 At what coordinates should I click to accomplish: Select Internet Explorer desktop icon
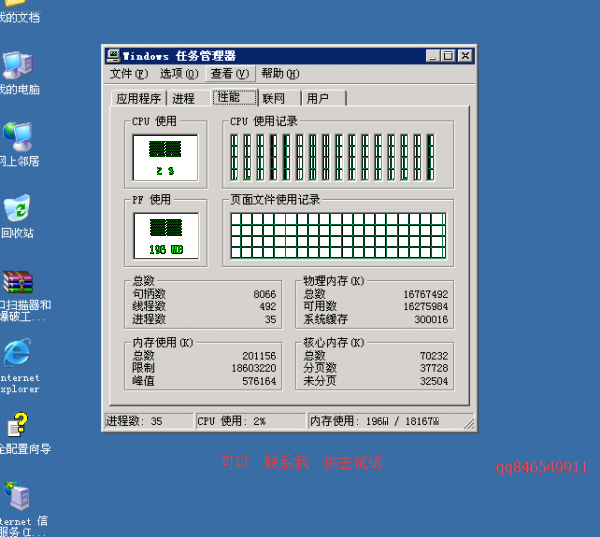(x=18, y=366)
